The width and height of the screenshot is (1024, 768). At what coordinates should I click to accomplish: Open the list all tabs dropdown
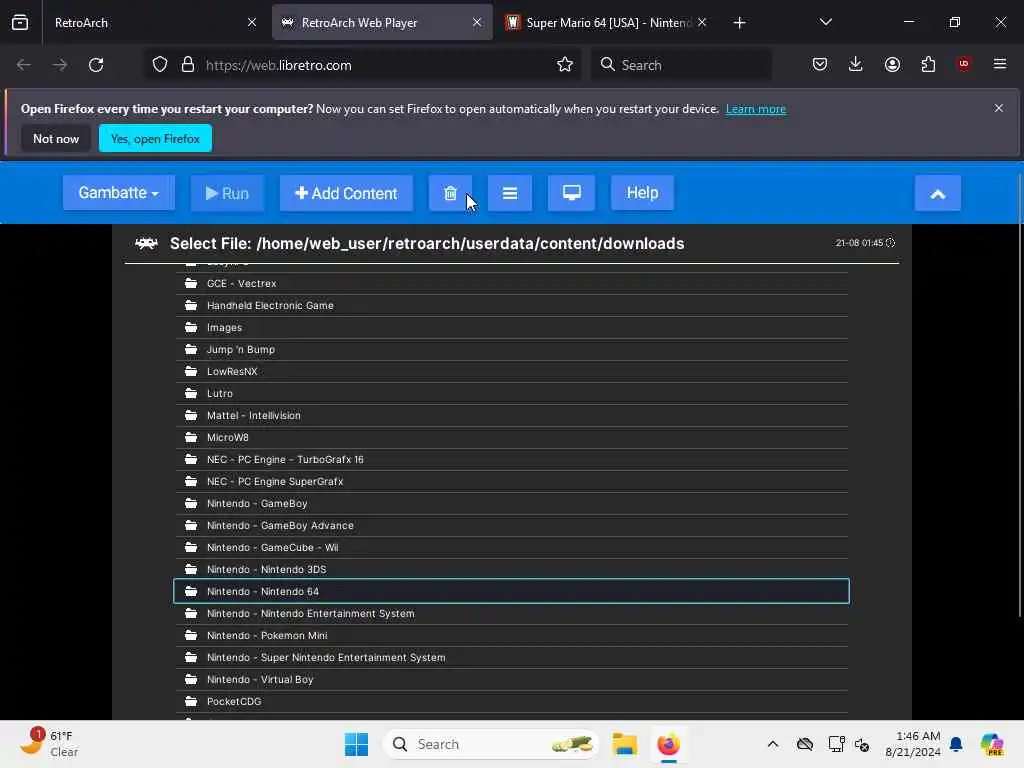click(825, 22)
